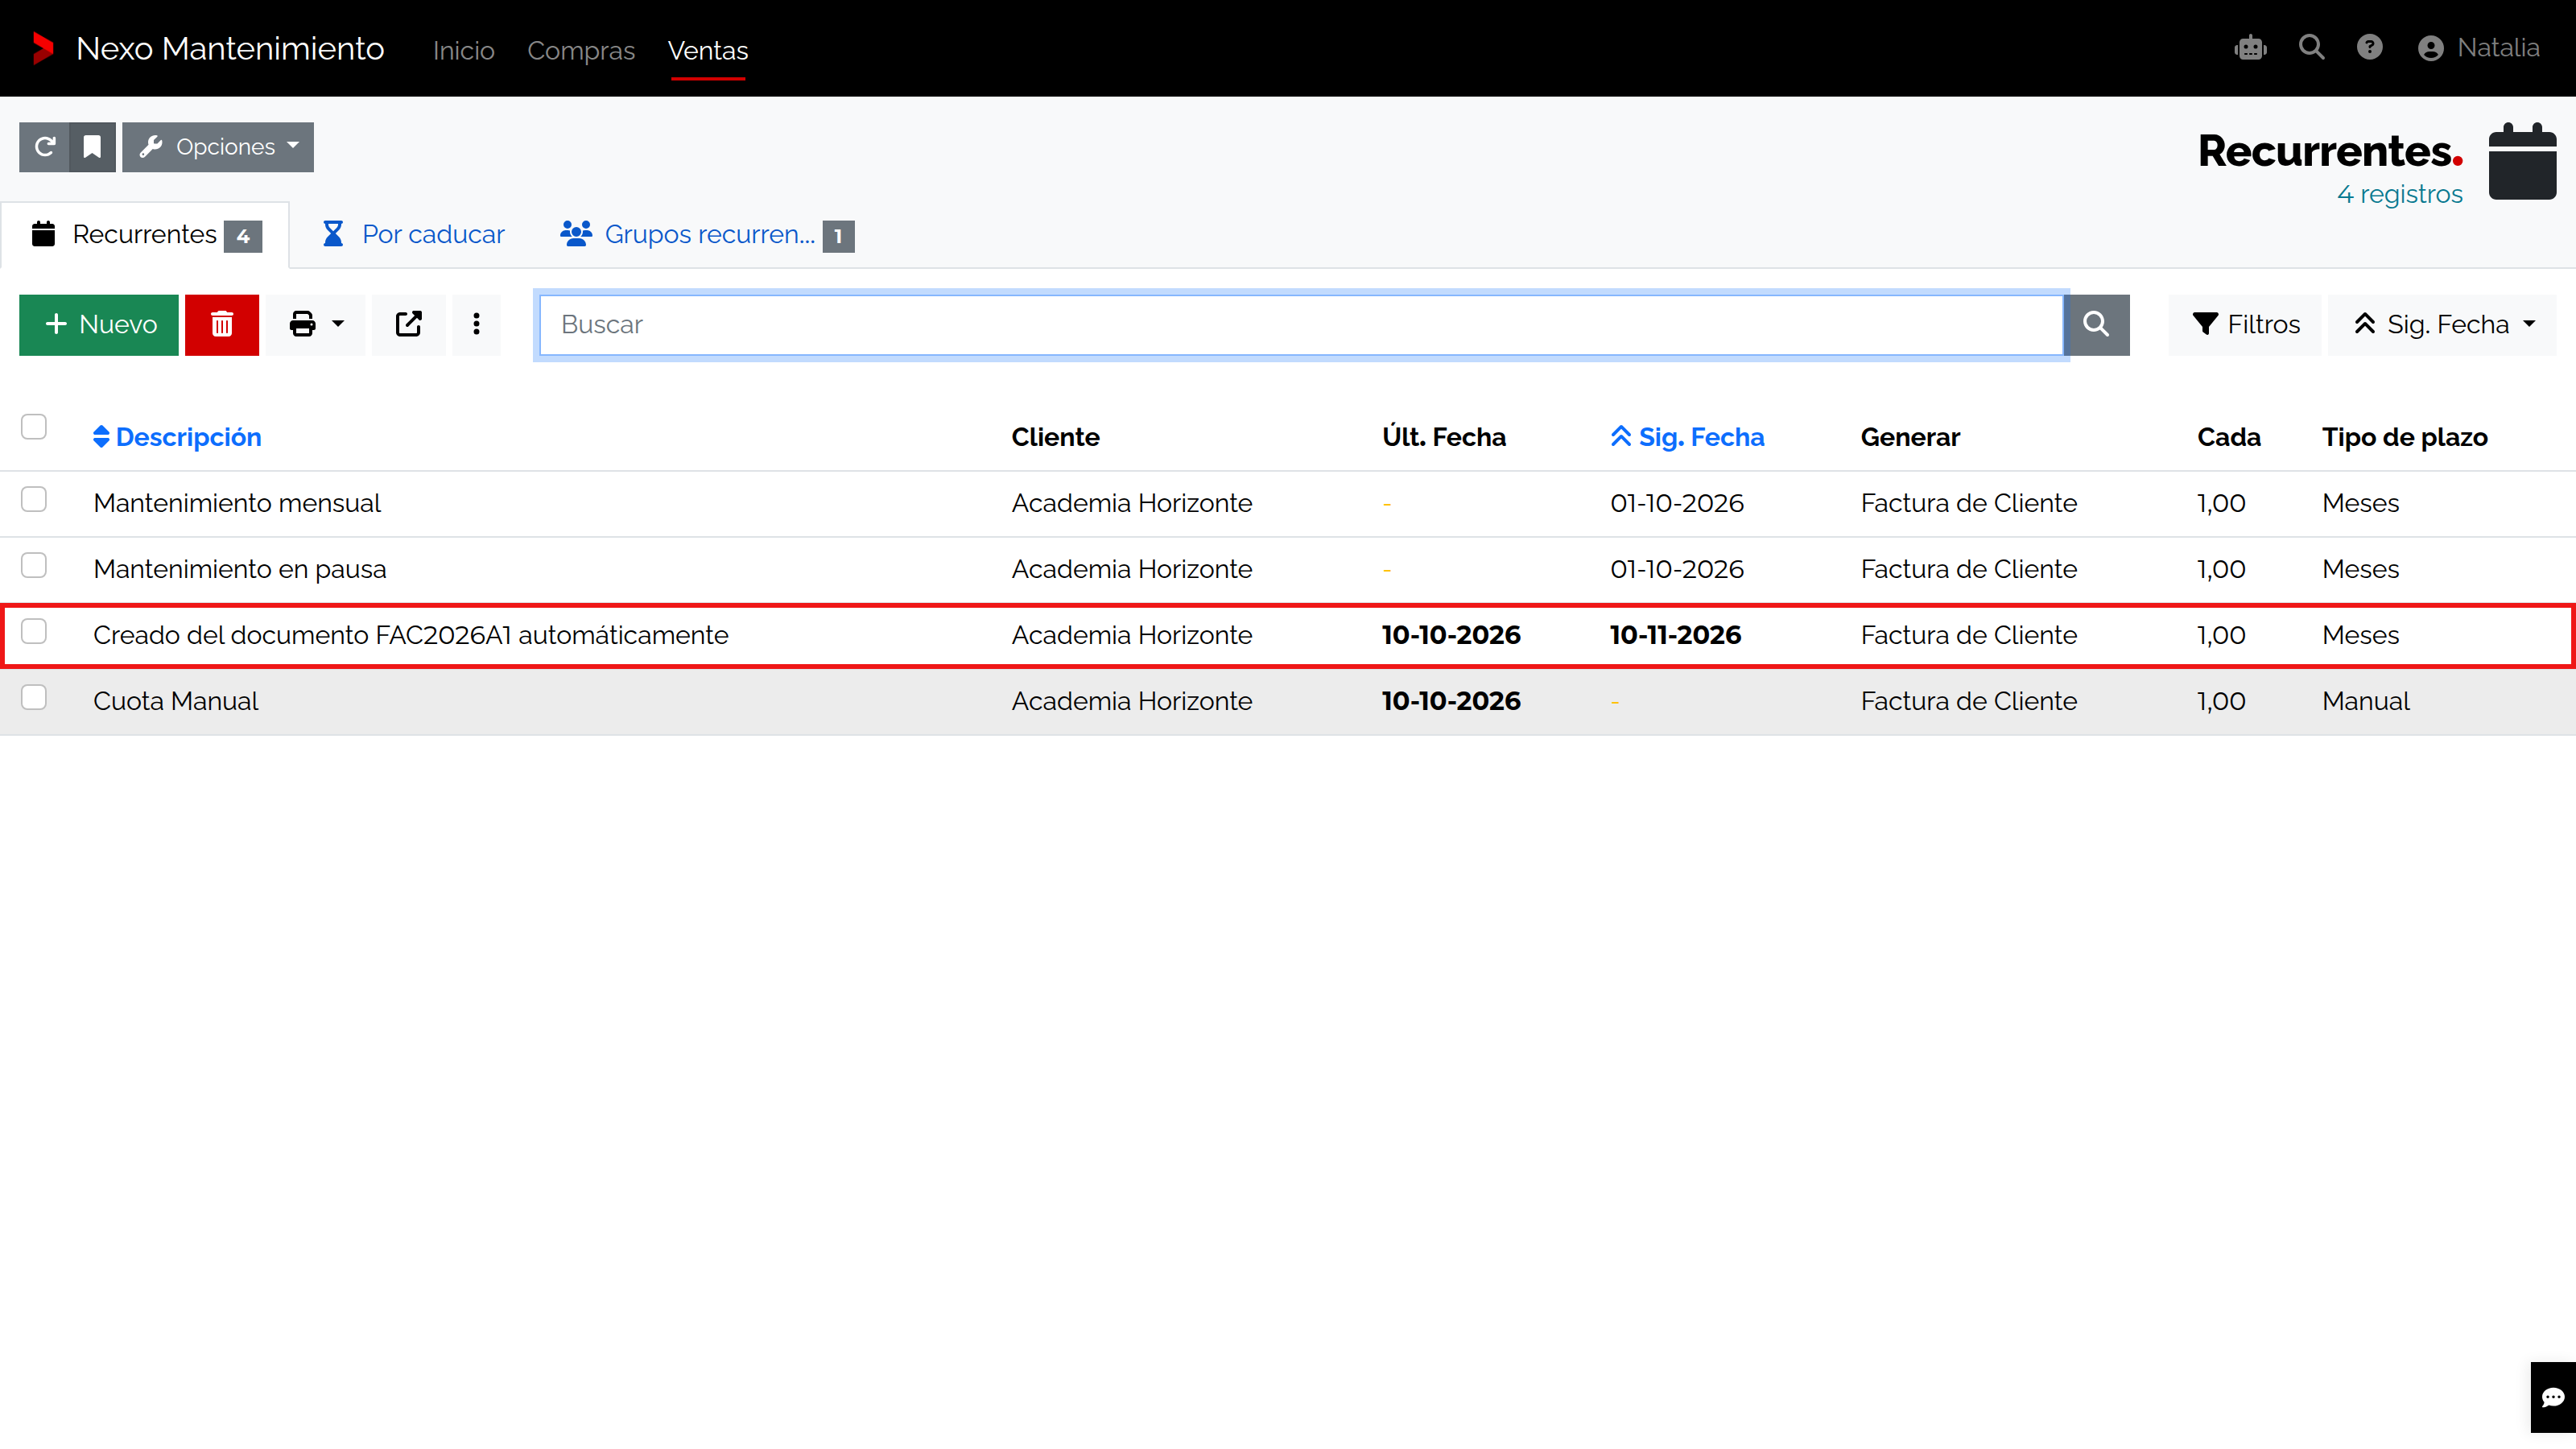The width and height of the screenshot is (2576, 1449).
Task: Focus the Buscar search field
Action: [1301, 324]
